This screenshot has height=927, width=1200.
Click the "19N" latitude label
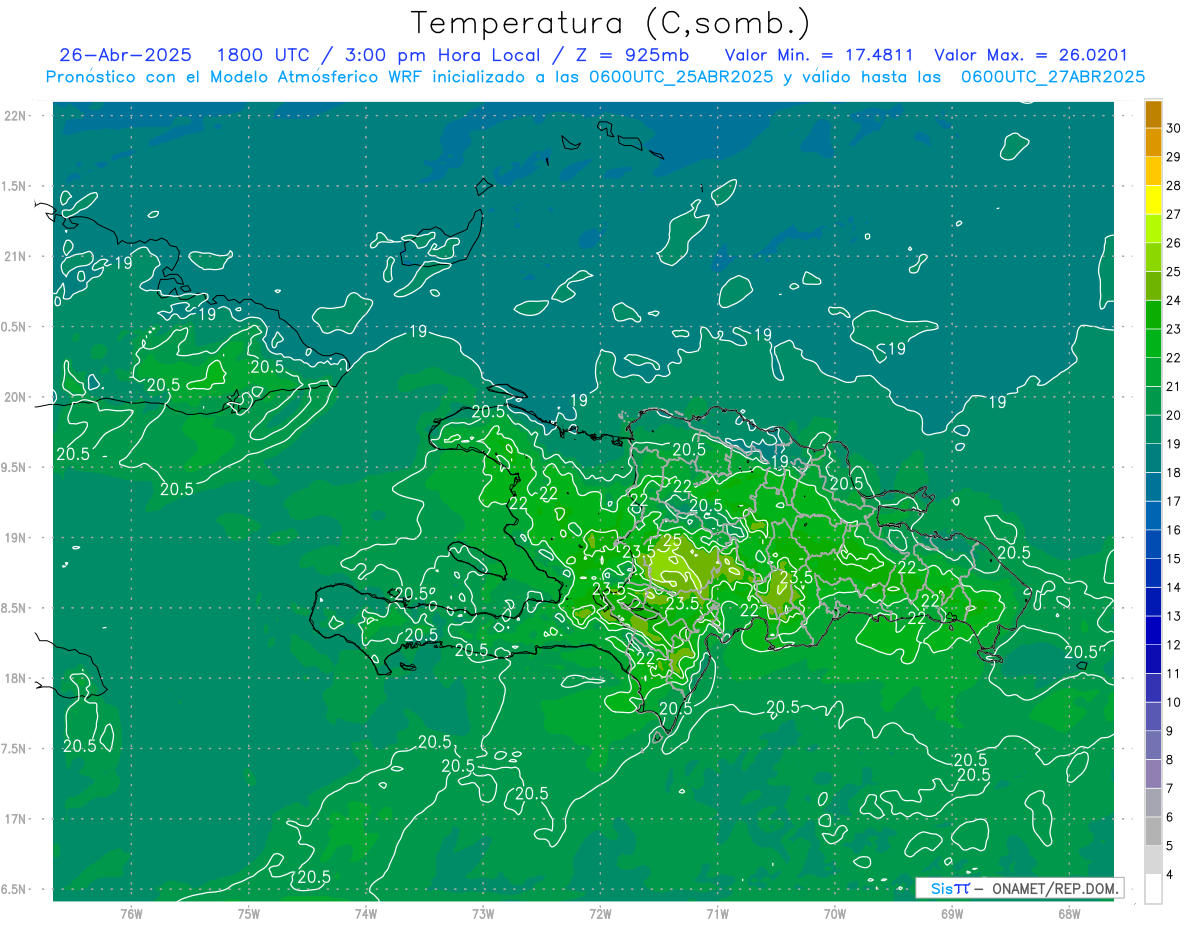pos(17,538)
